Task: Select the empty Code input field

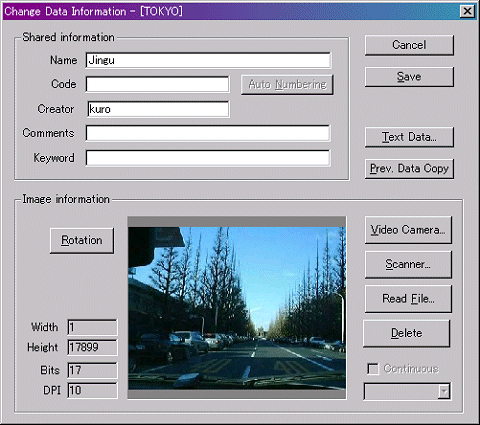Action: pyautogui.click(x=157, y=84)
